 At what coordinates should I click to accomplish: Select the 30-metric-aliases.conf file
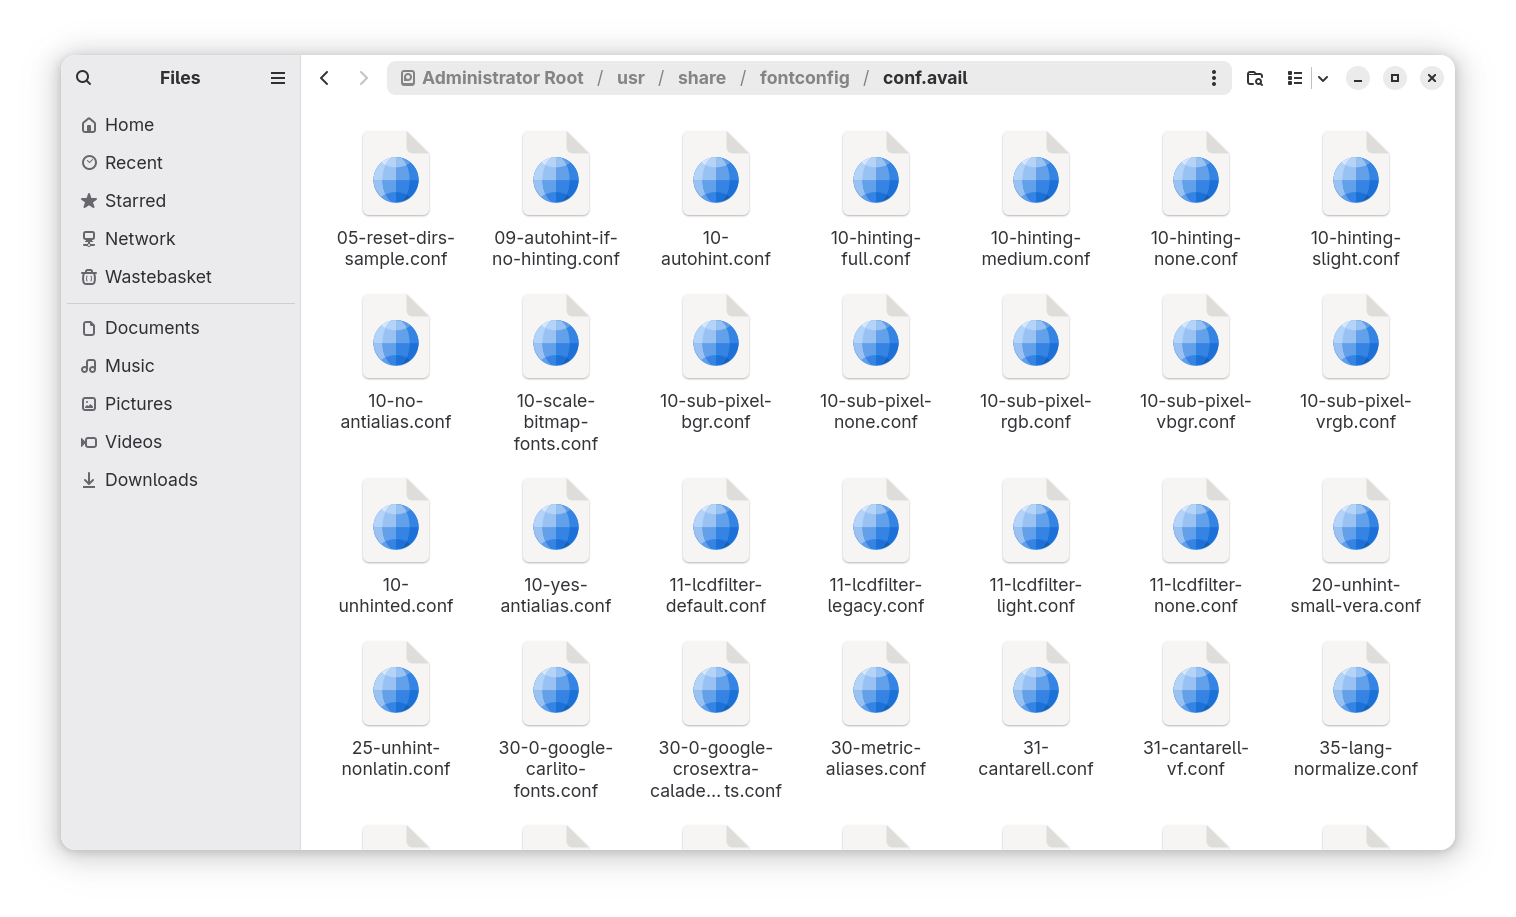point(876,685)
